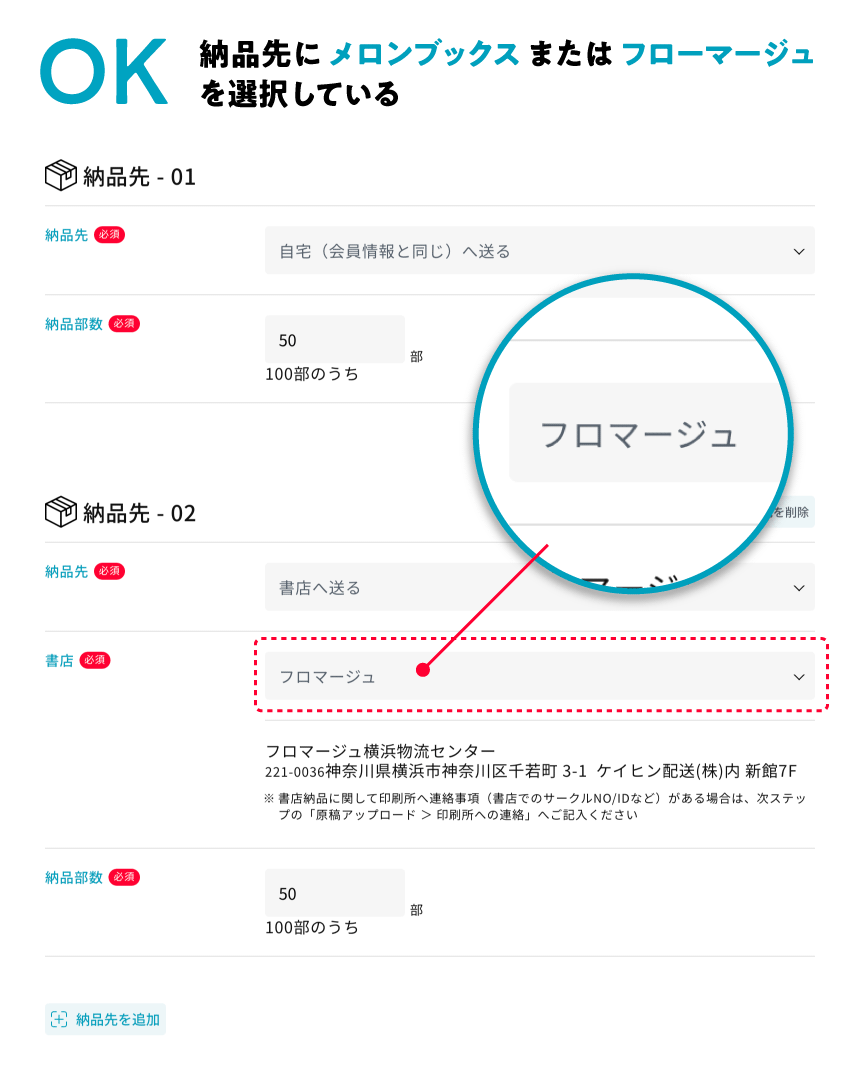Click 100部のうち text under 納品先-02
861x1090 pixels.
311,927
